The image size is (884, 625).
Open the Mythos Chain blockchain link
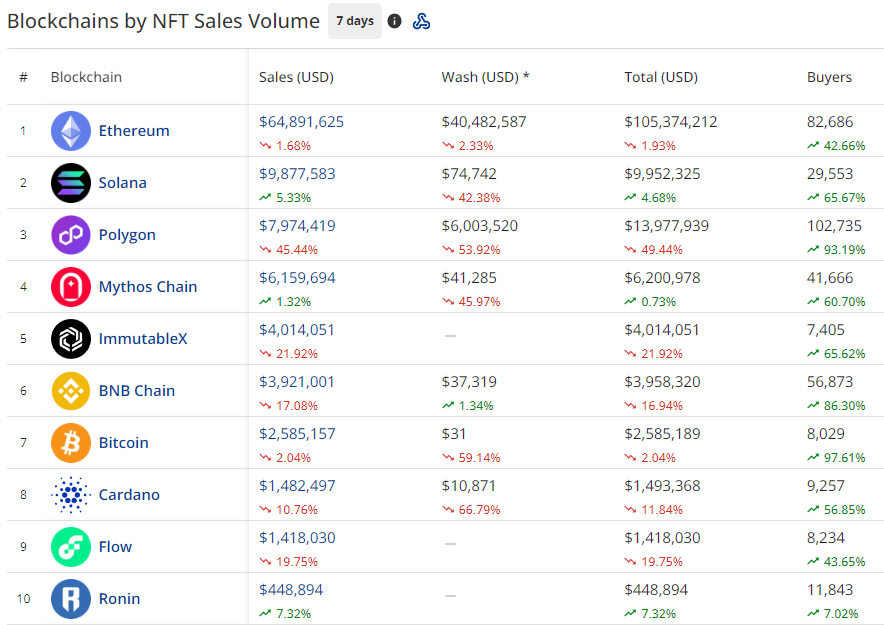[148, 287]
